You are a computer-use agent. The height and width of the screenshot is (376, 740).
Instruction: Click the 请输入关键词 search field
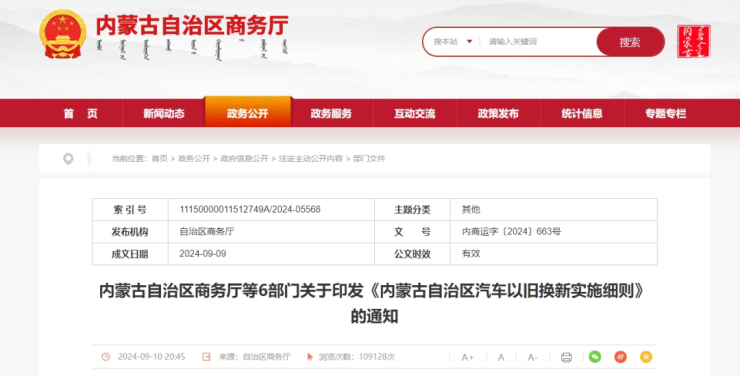tap(539, 42)
